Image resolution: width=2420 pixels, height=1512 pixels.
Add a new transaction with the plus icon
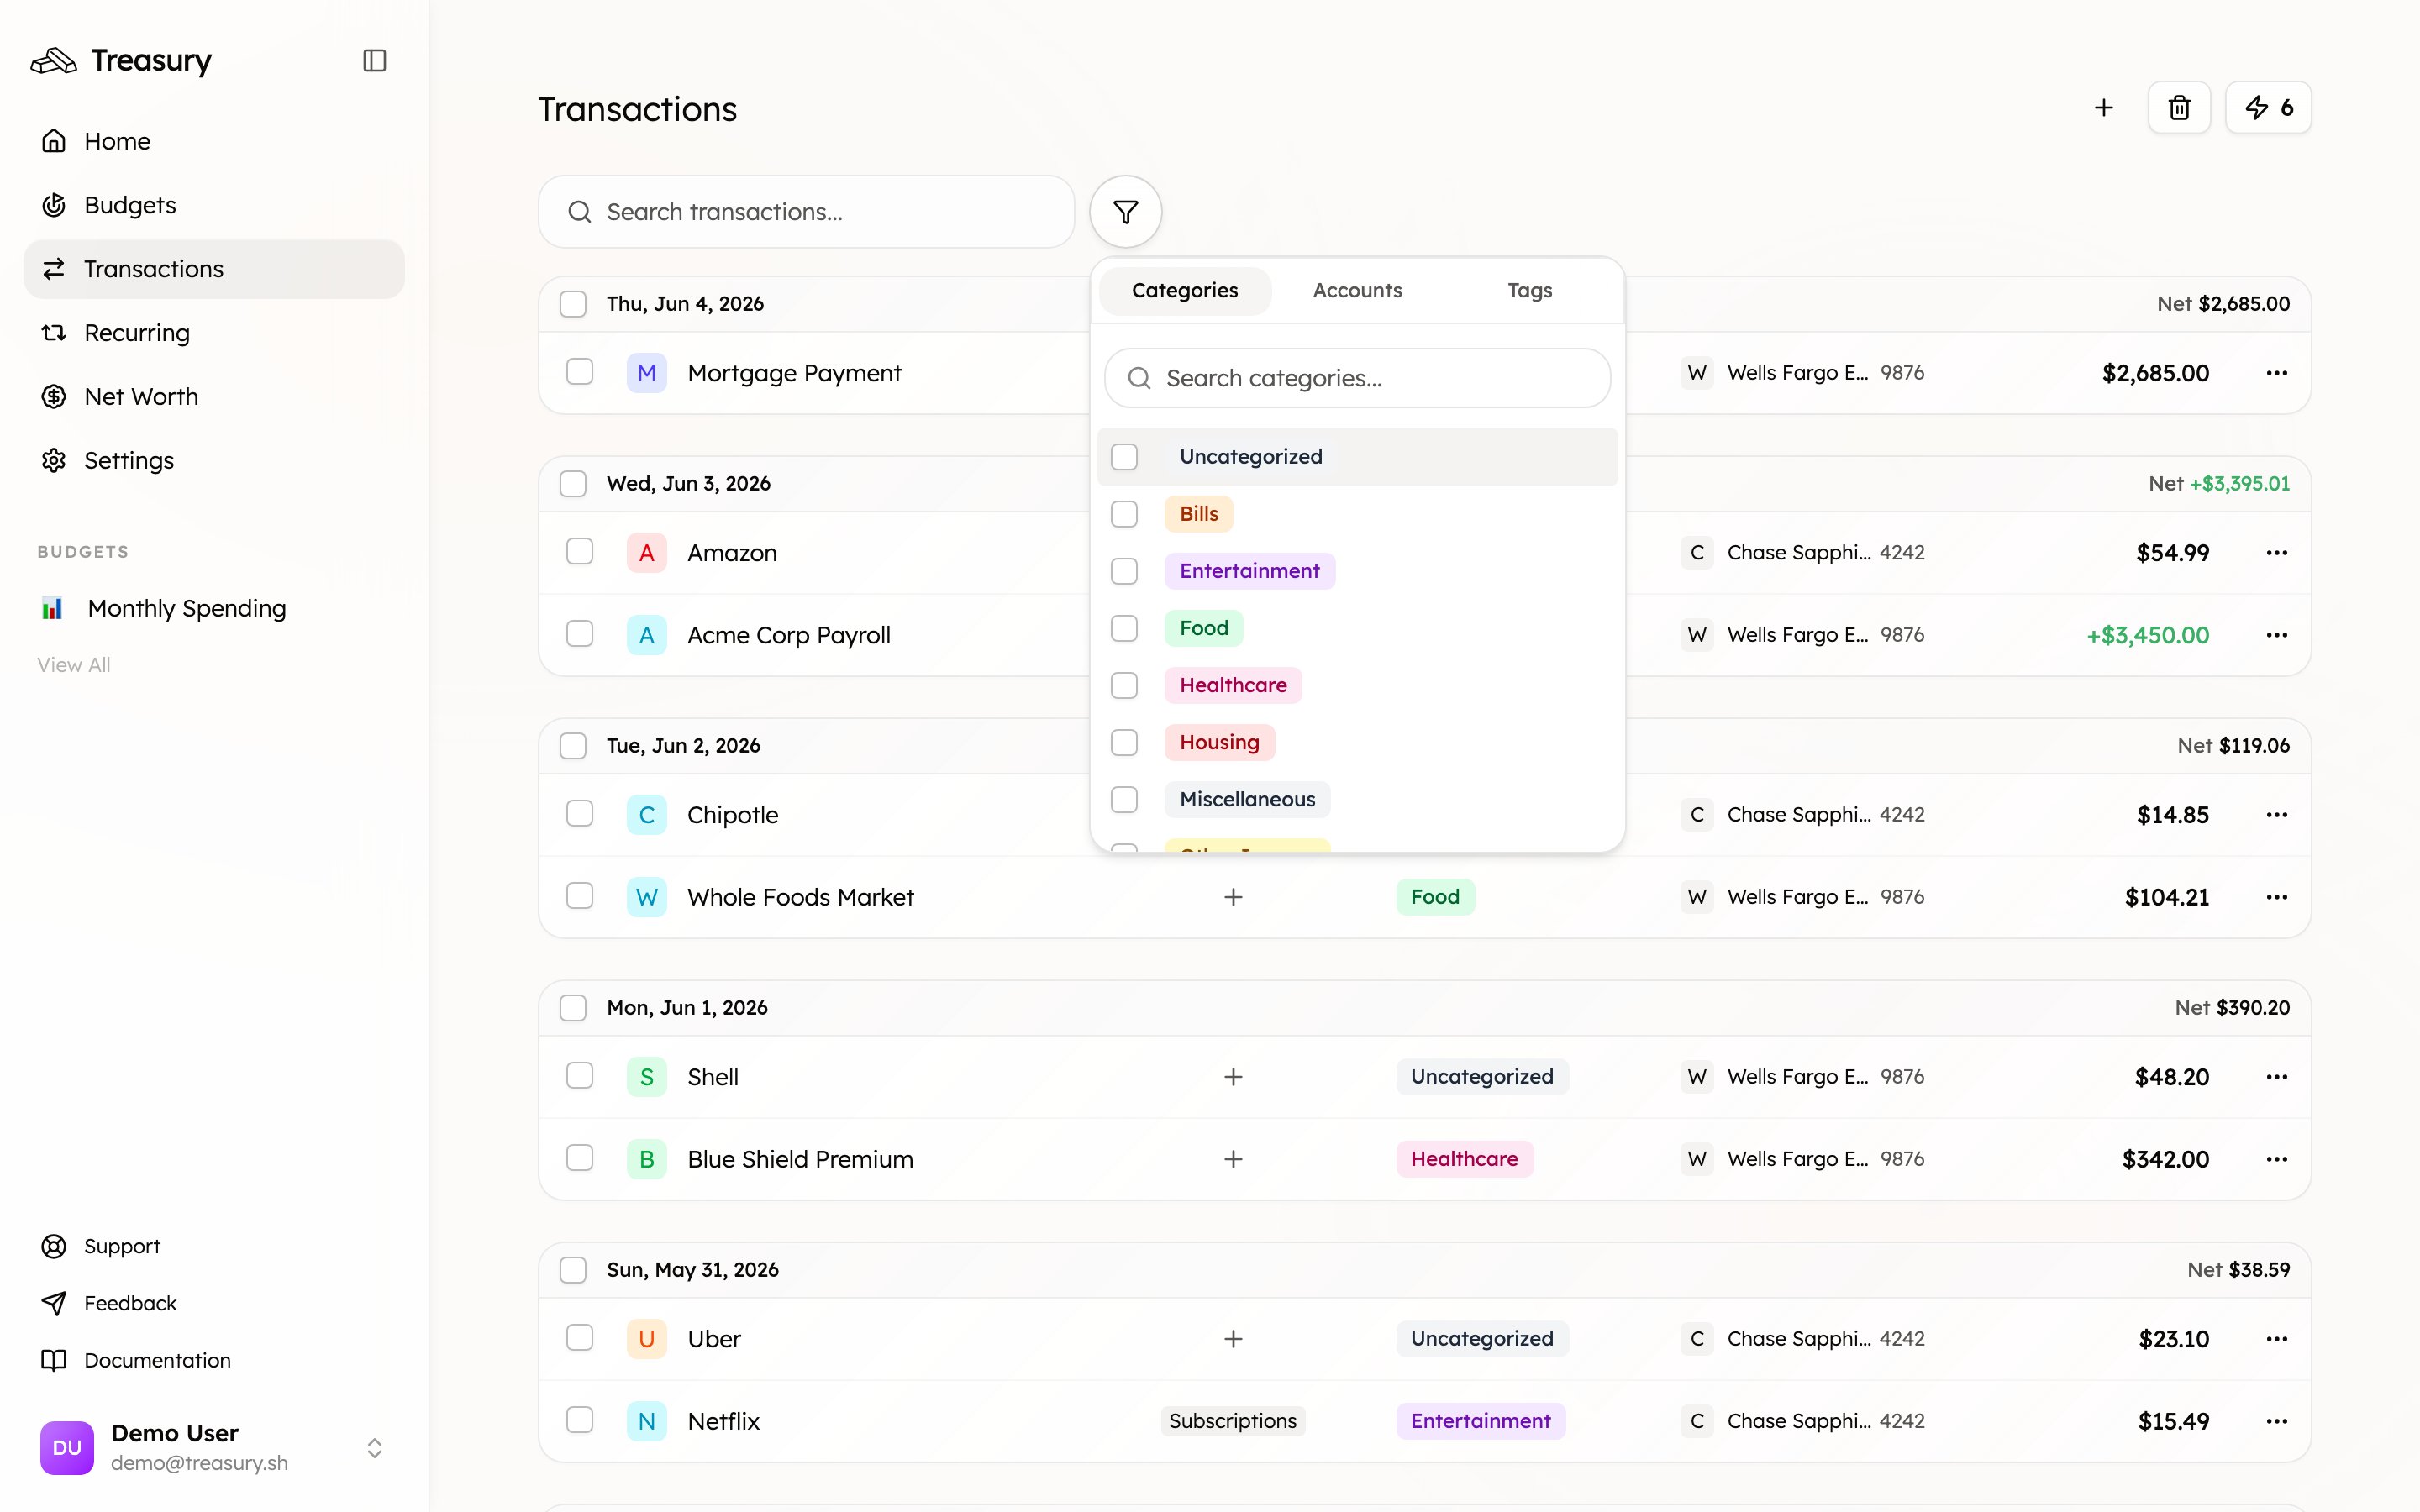(2104, 107)
